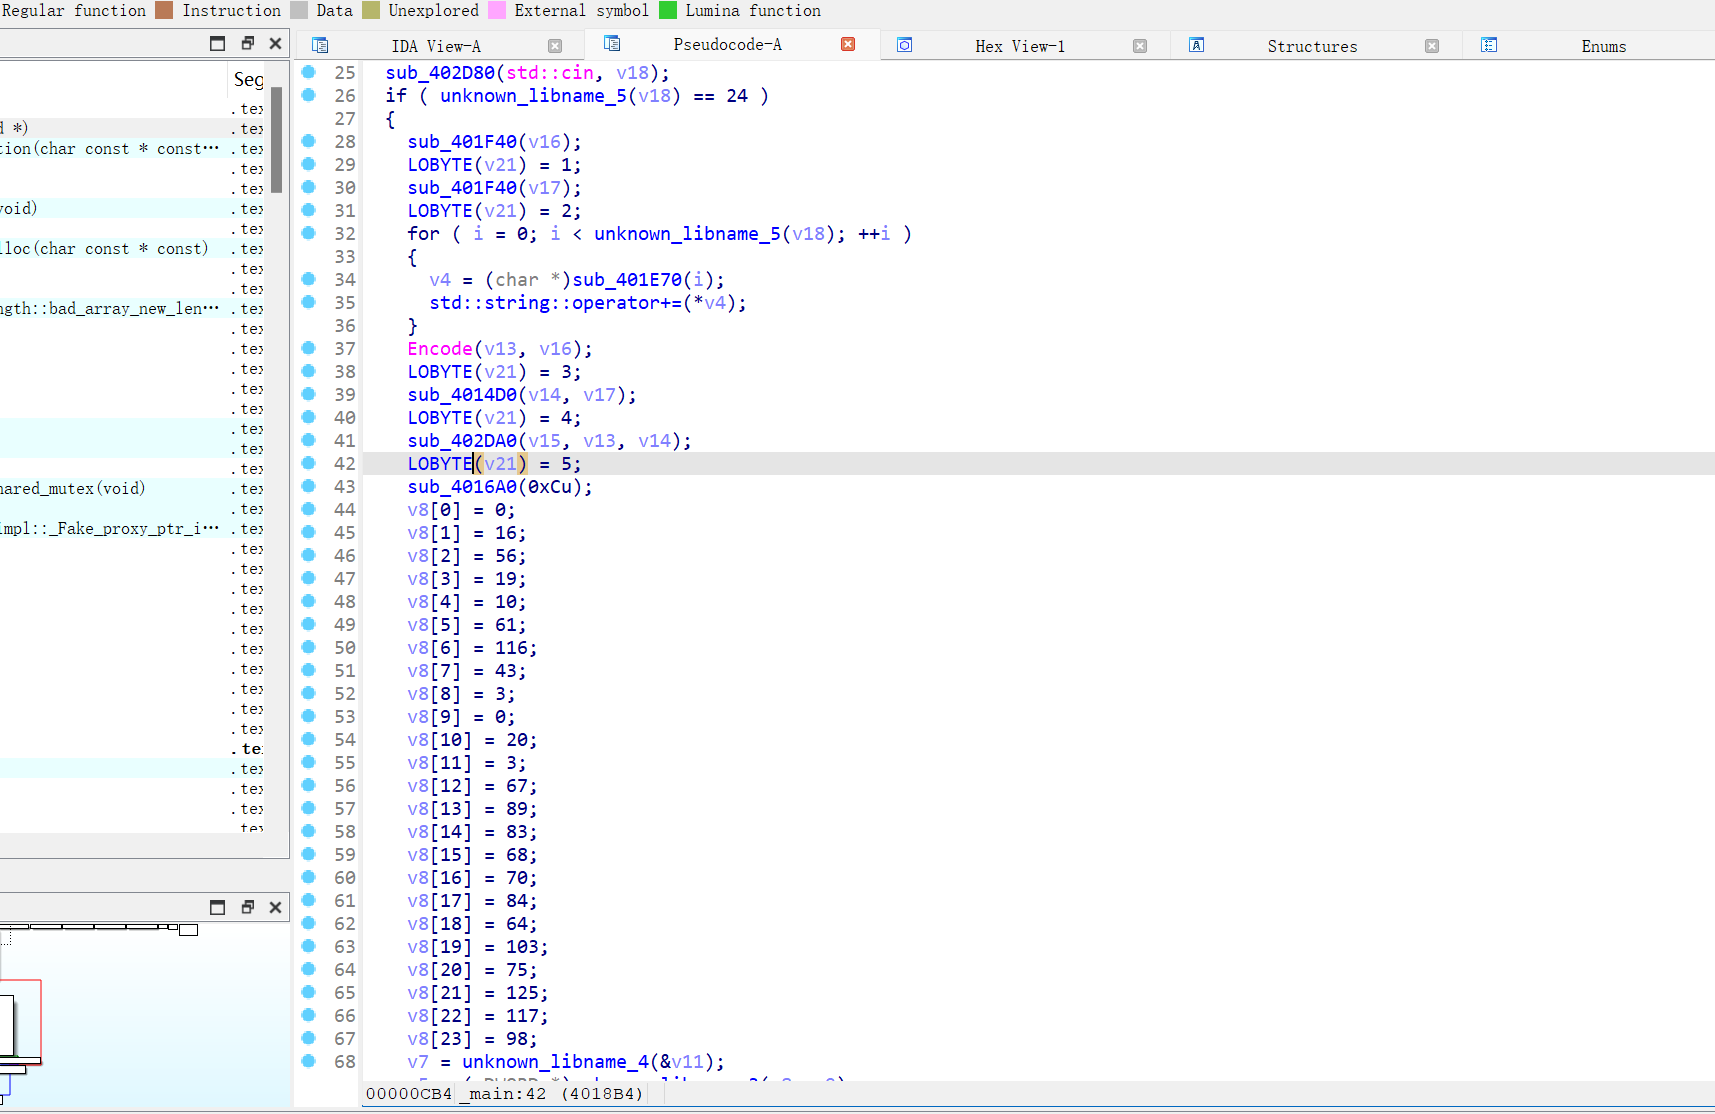Open the Structures tab
The image size is (1715, 1114).
[1312, 46]
